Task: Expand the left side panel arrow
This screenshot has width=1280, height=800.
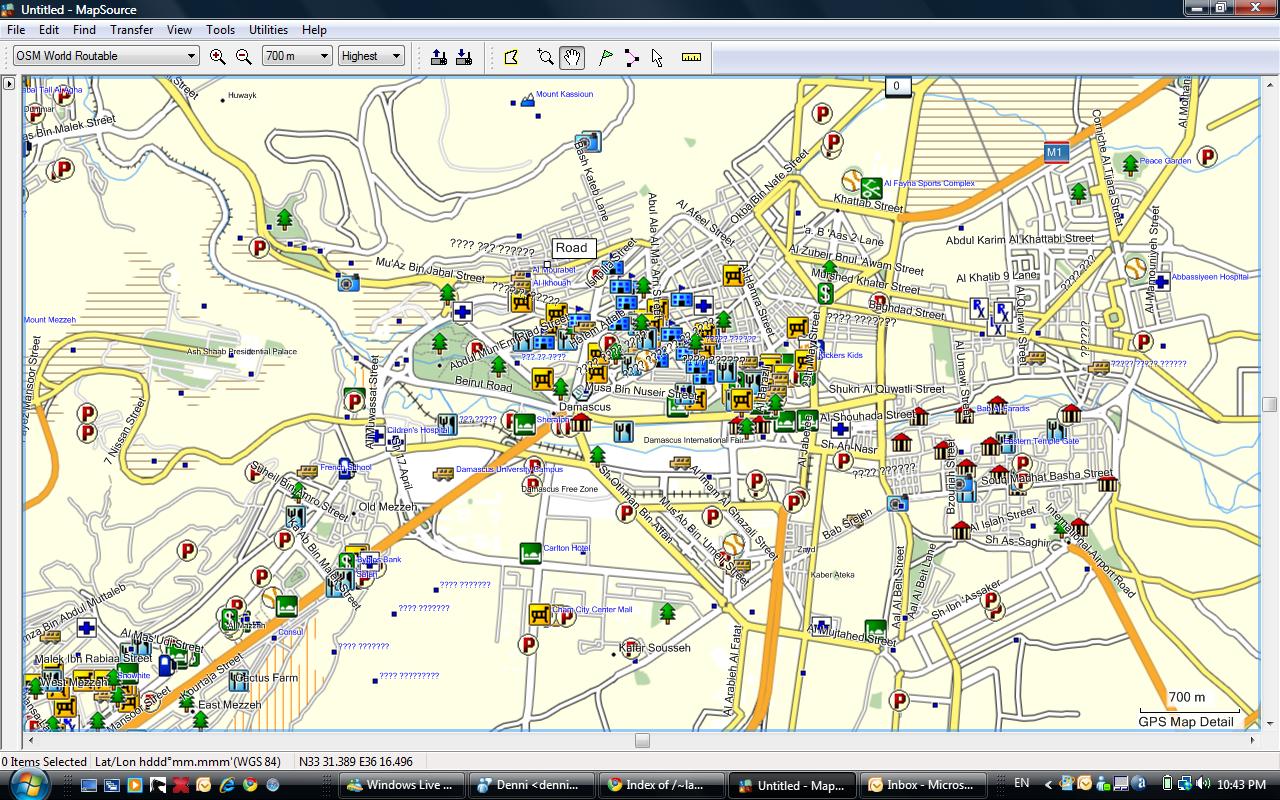Action: pos(9,84)
